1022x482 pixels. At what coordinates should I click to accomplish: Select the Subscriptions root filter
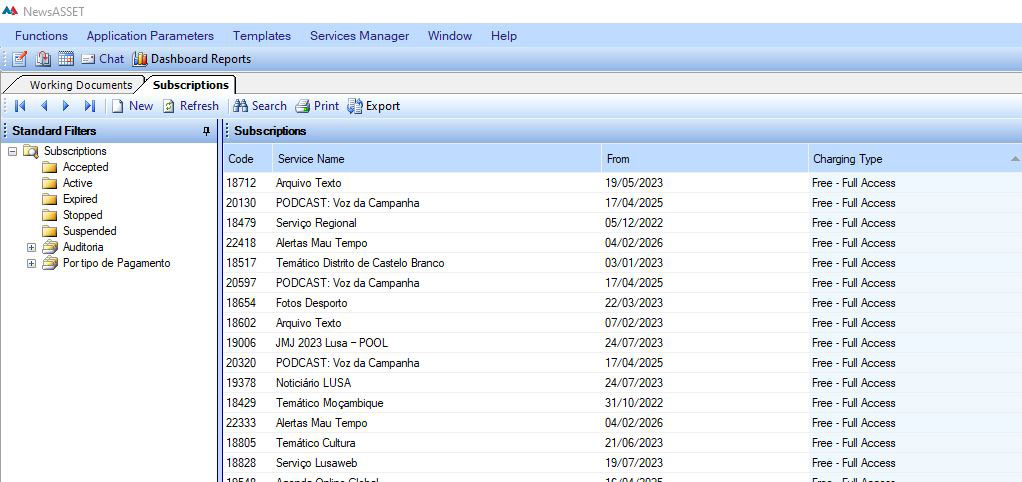coord(75,151)
